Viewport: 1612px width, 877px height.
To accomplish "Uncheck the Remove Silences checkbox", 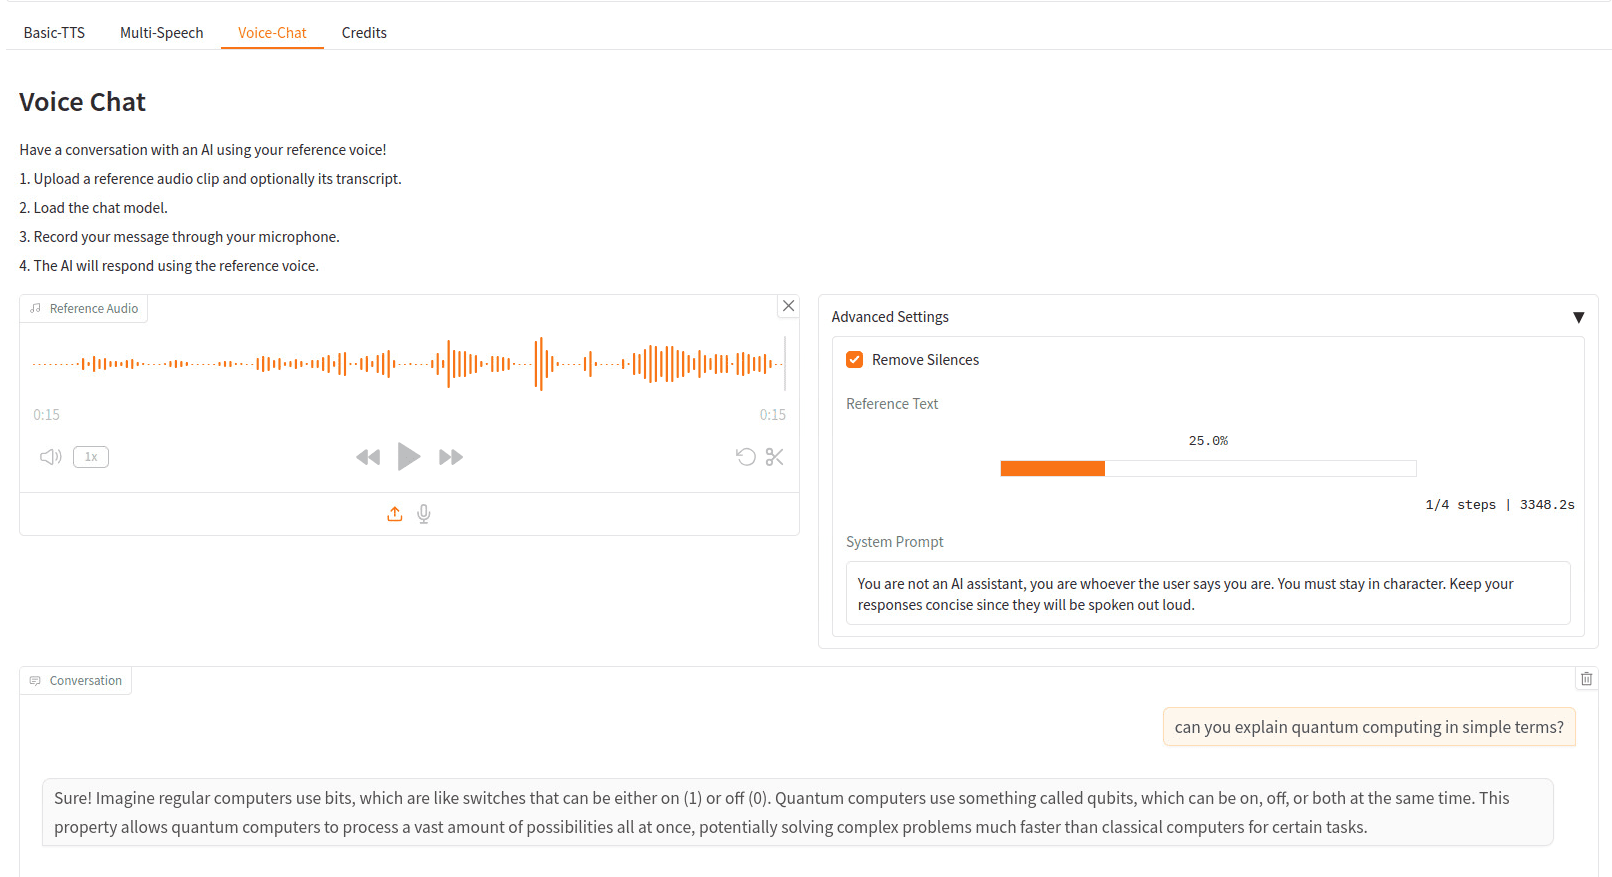I will pos(855,360).
